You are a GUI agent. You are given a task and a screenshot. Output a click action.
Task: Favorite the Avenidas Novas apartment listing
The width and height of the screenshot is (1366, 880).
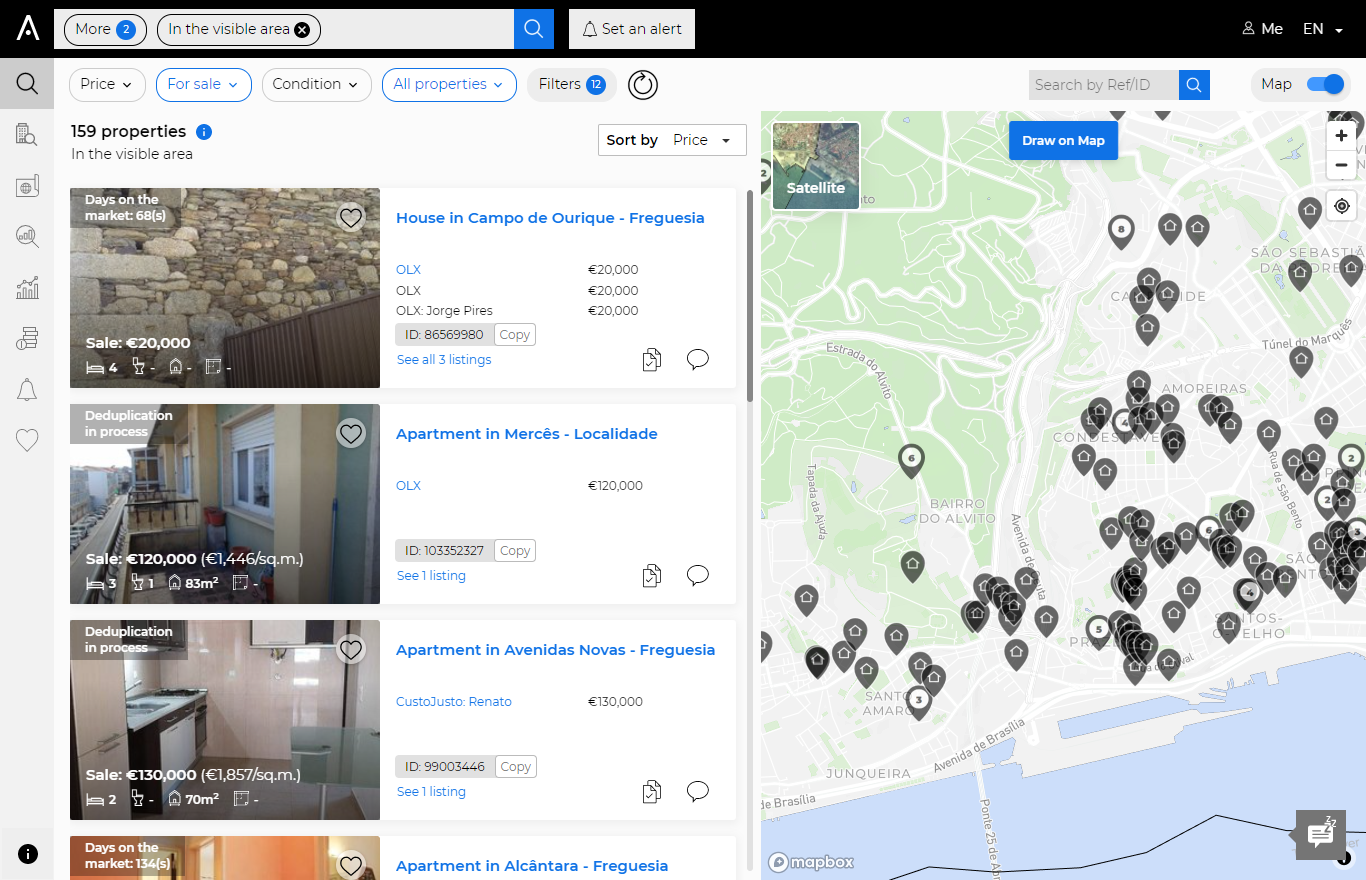click(350, 650)
